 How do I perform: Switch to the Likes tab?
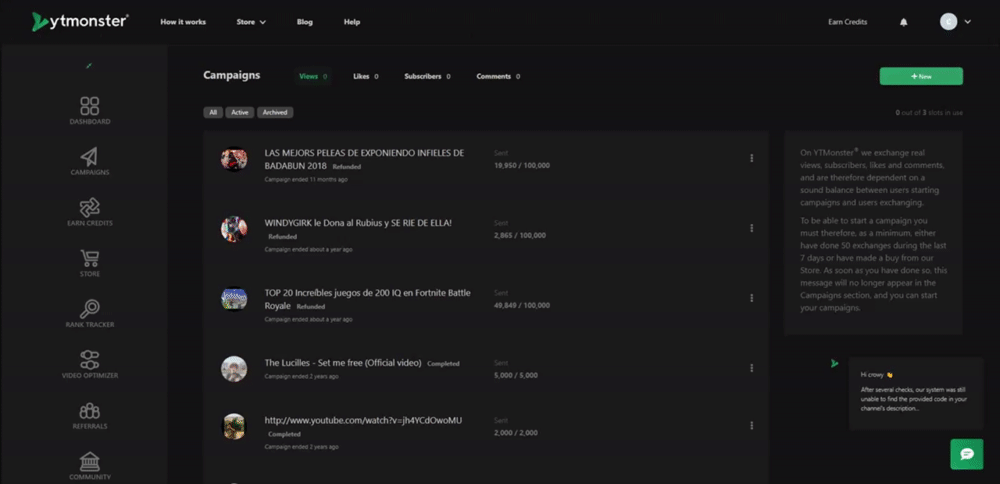365,76
